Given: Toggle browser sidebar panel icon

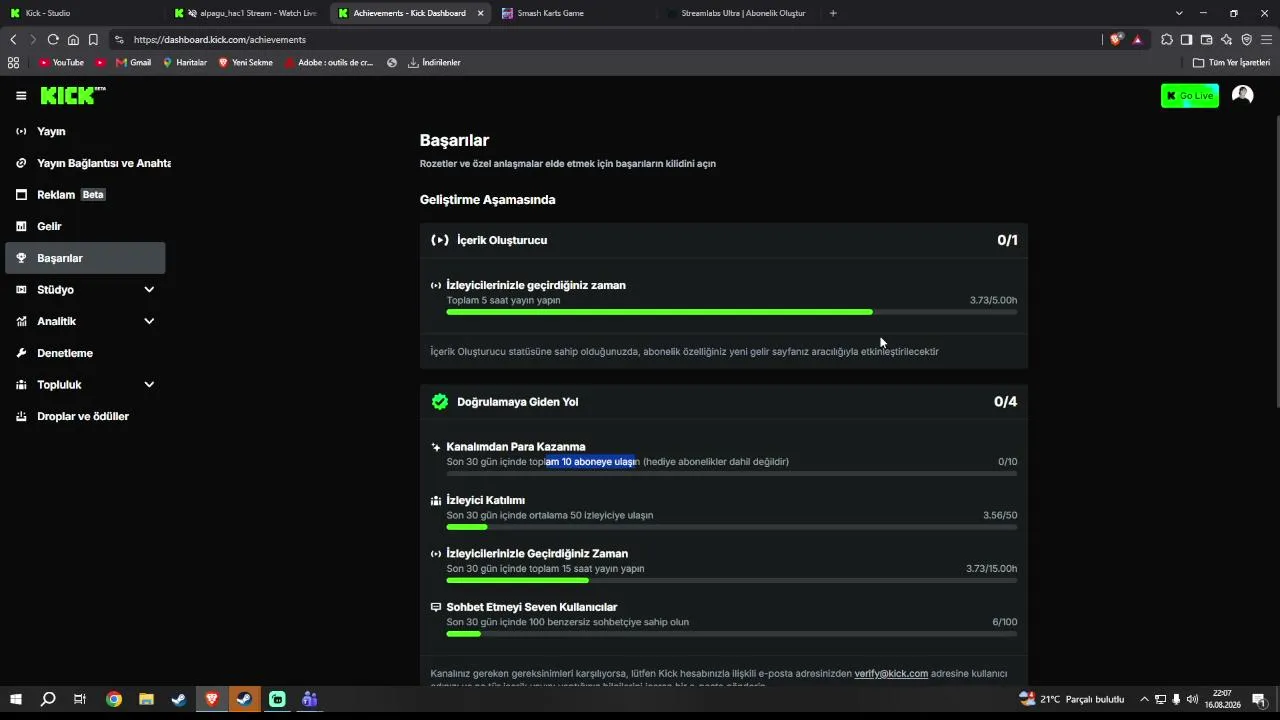Looking at the screenshot, I should (x=1186, y=39).
